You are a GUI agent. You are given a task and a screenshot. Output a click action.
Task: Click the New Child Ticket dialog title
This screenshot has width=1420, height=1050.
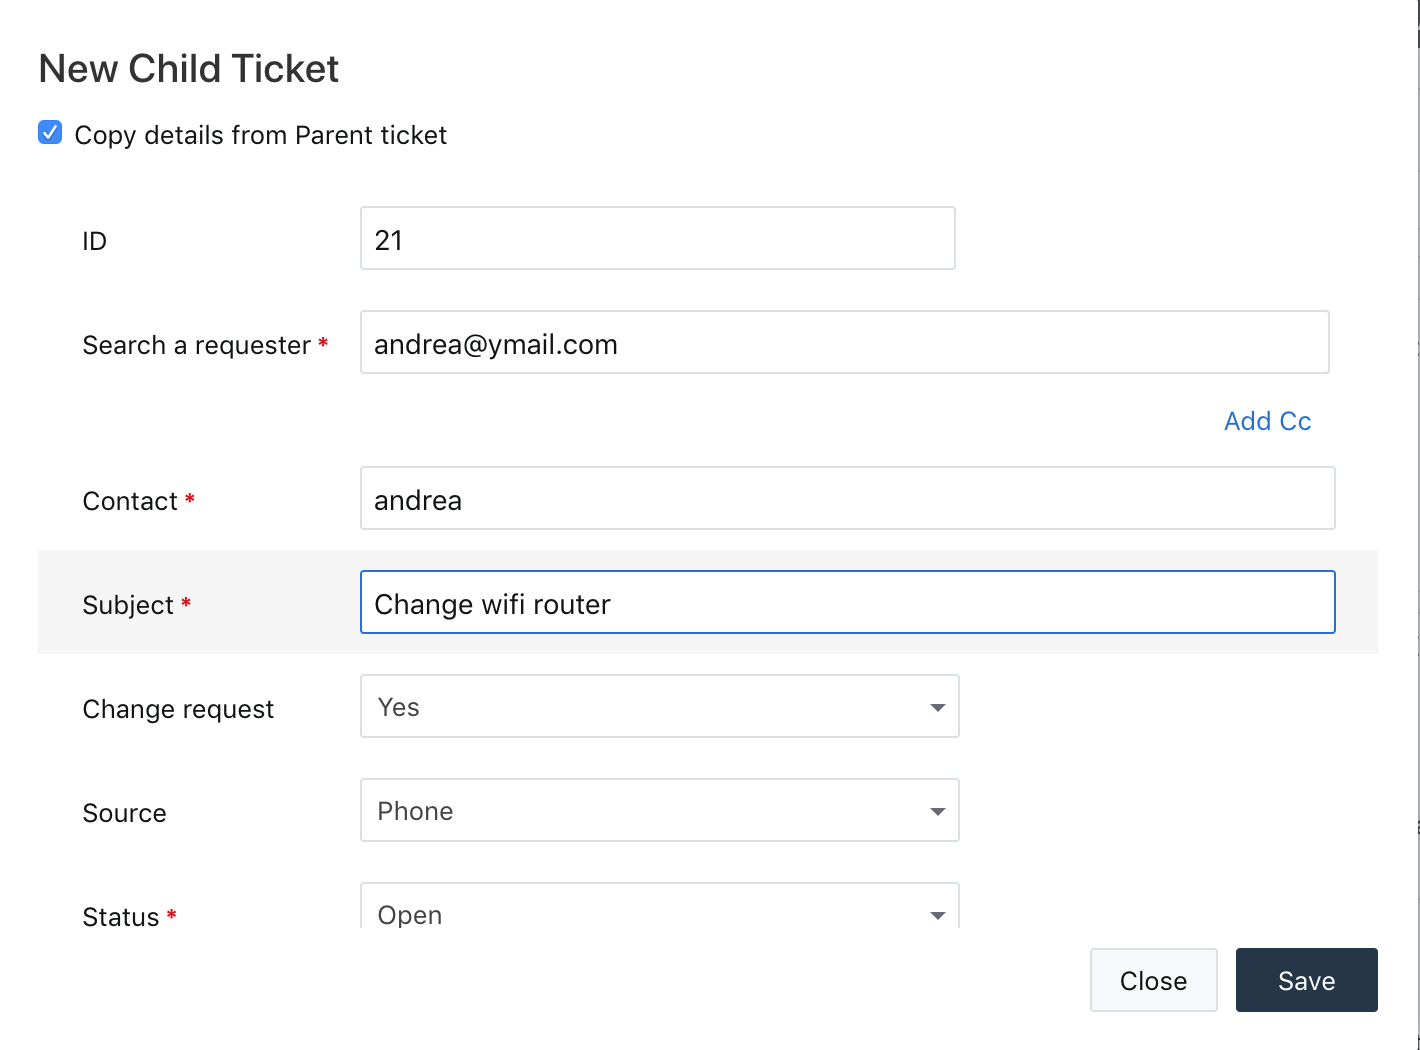tap(188, 68)
